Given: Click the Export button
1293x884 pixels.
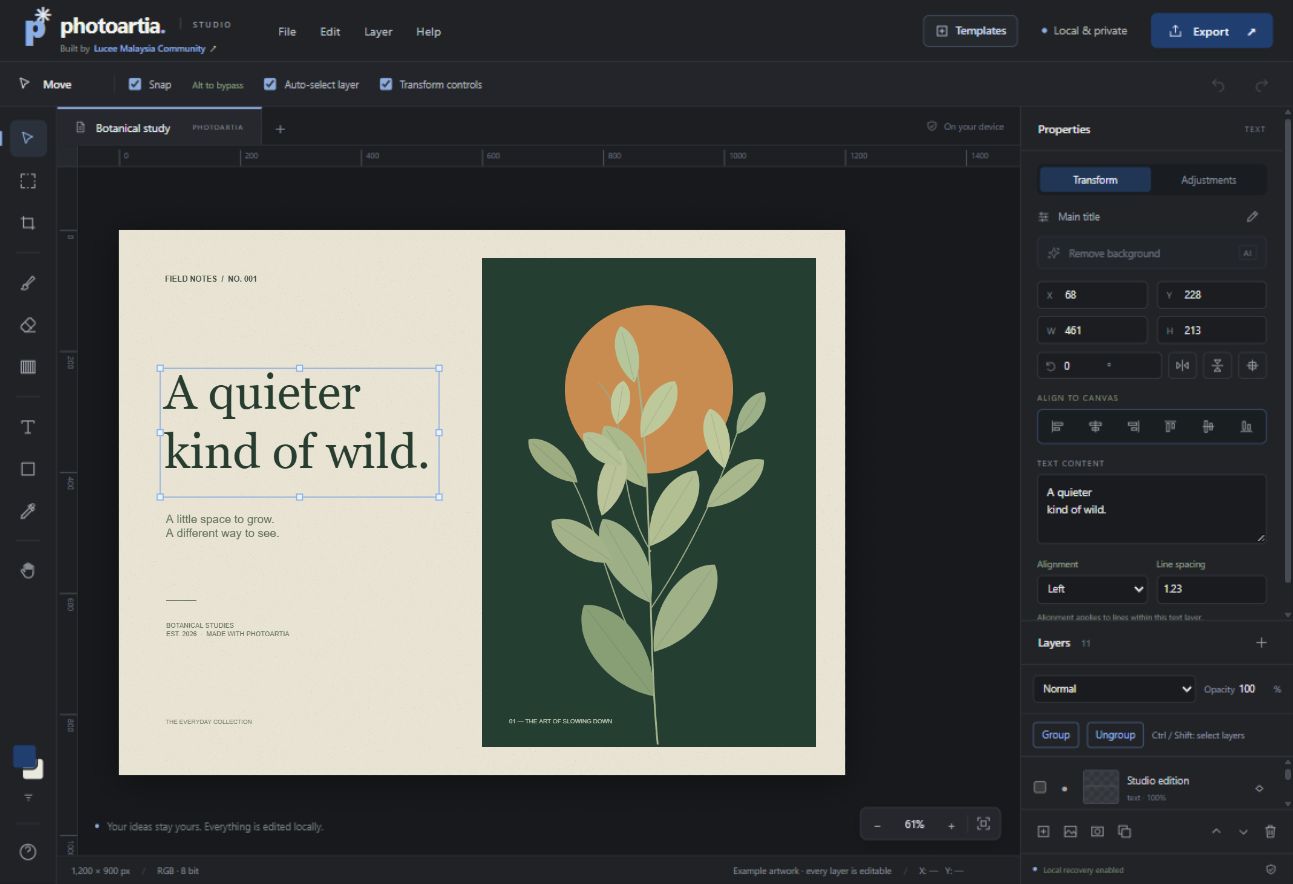Looking at the screenshot, I should pyautogui.click(x=1211, y=31).
